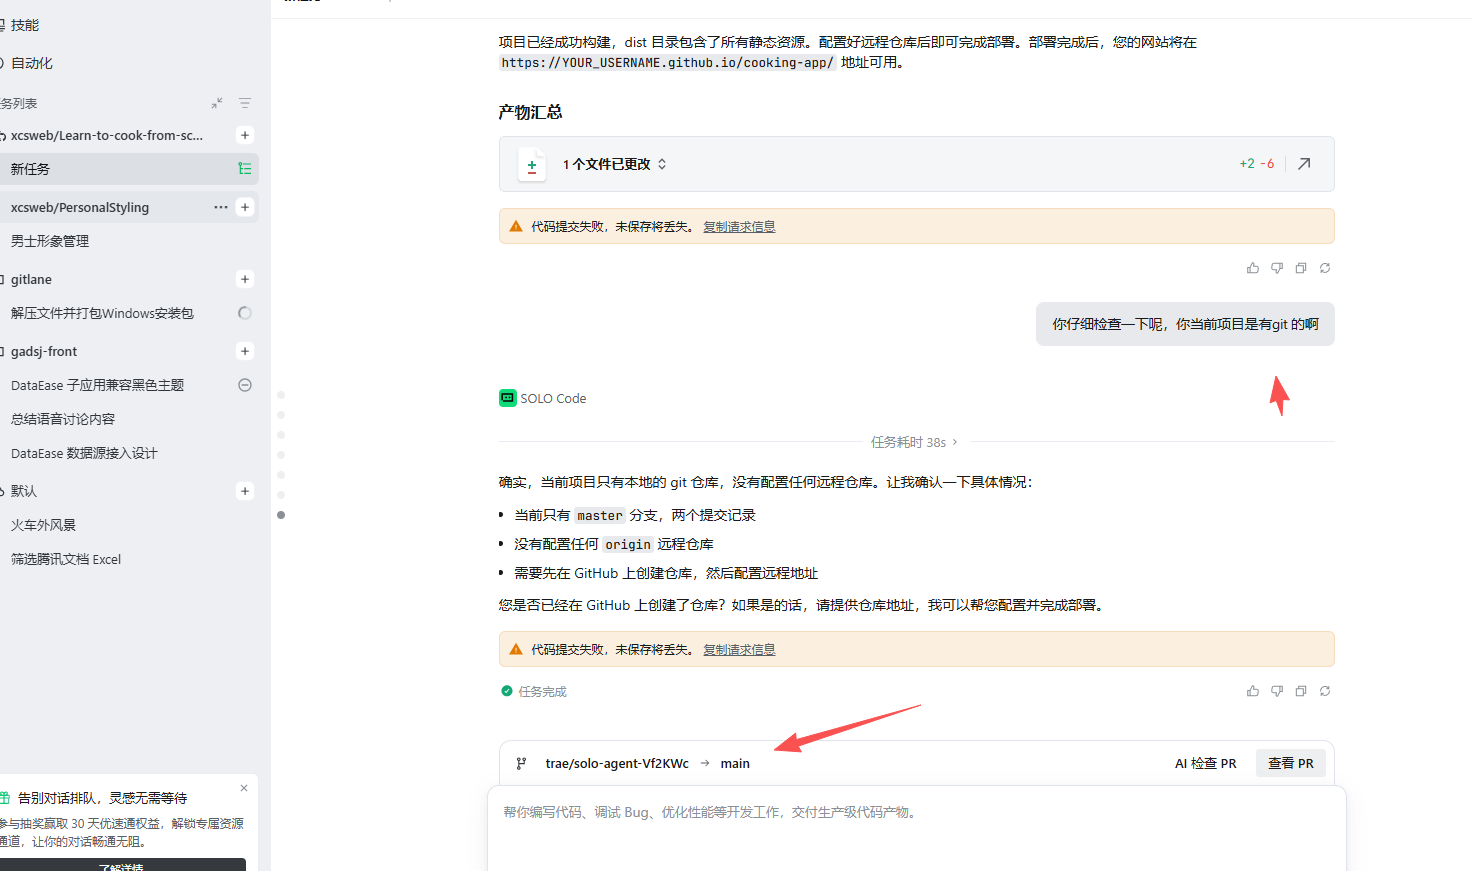Open the task list filter icon
The image size is (1472, 871).
245,103
